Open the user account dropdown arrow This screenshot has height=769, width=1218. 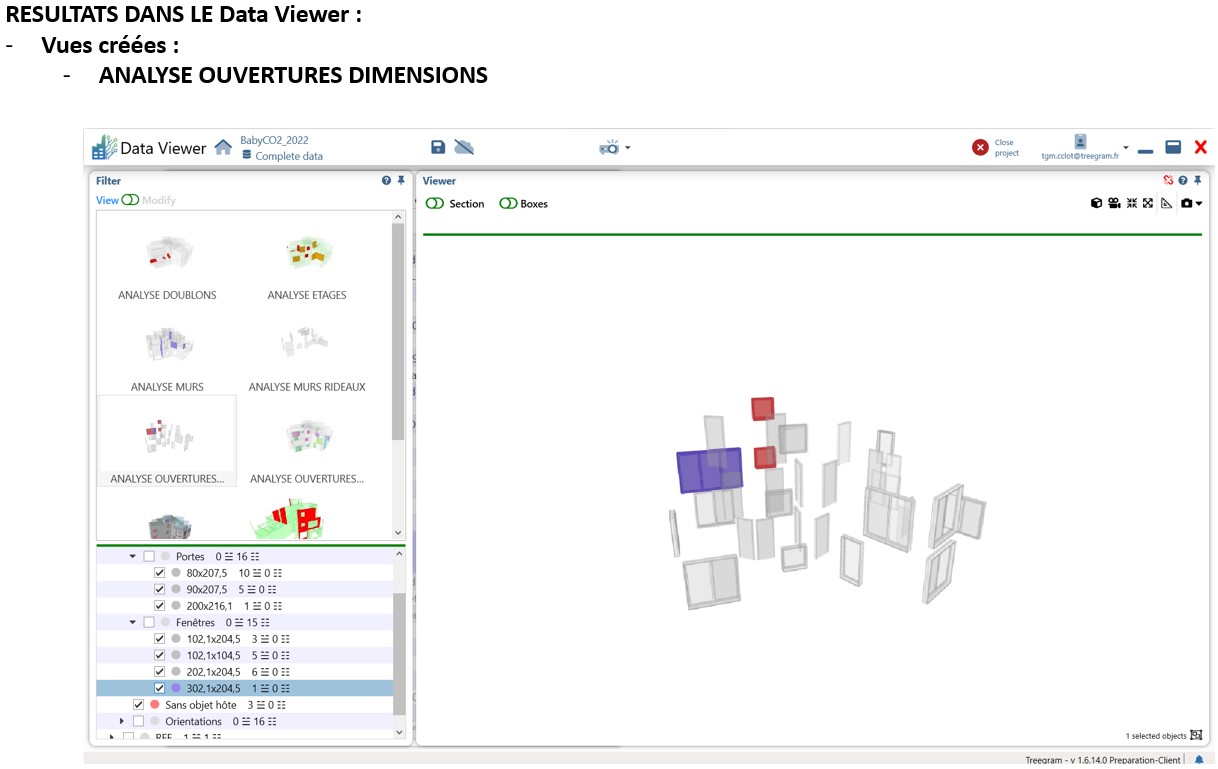(x=1126, y=148)
